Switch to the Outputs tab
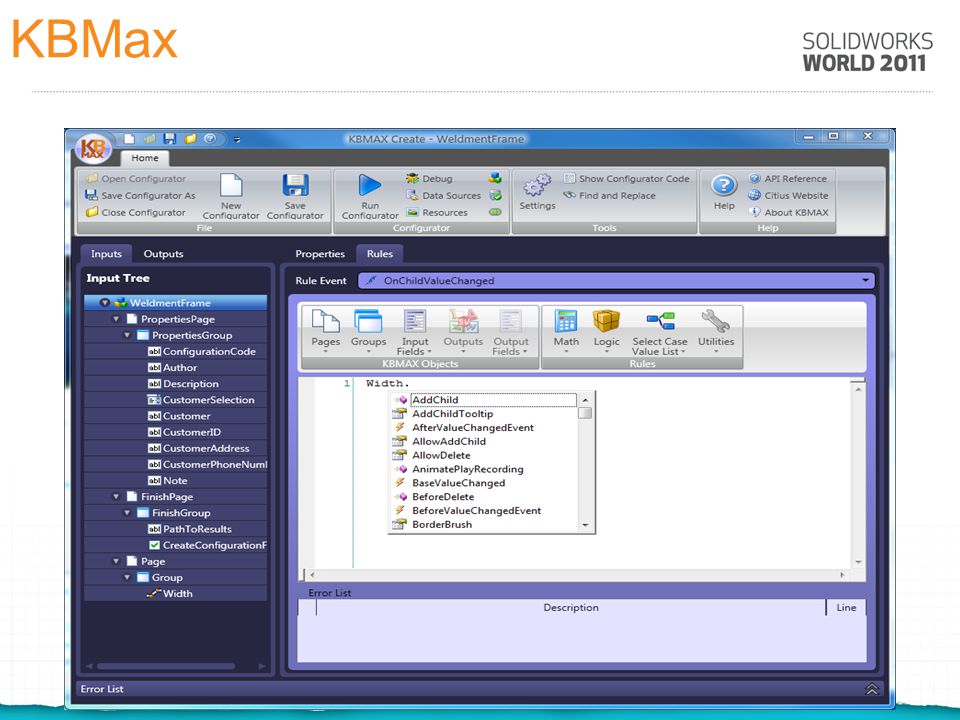The image size is (960, 720). 163,254
